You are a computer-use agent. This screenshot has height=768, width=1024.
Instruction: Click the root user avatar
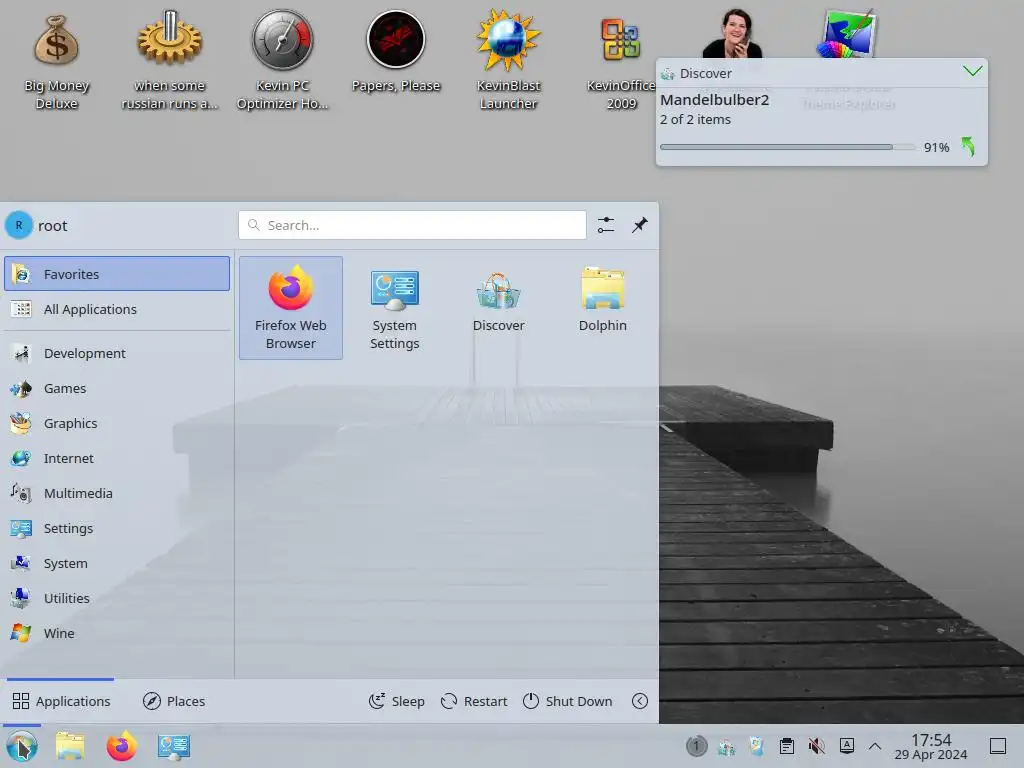pos(19,225)
